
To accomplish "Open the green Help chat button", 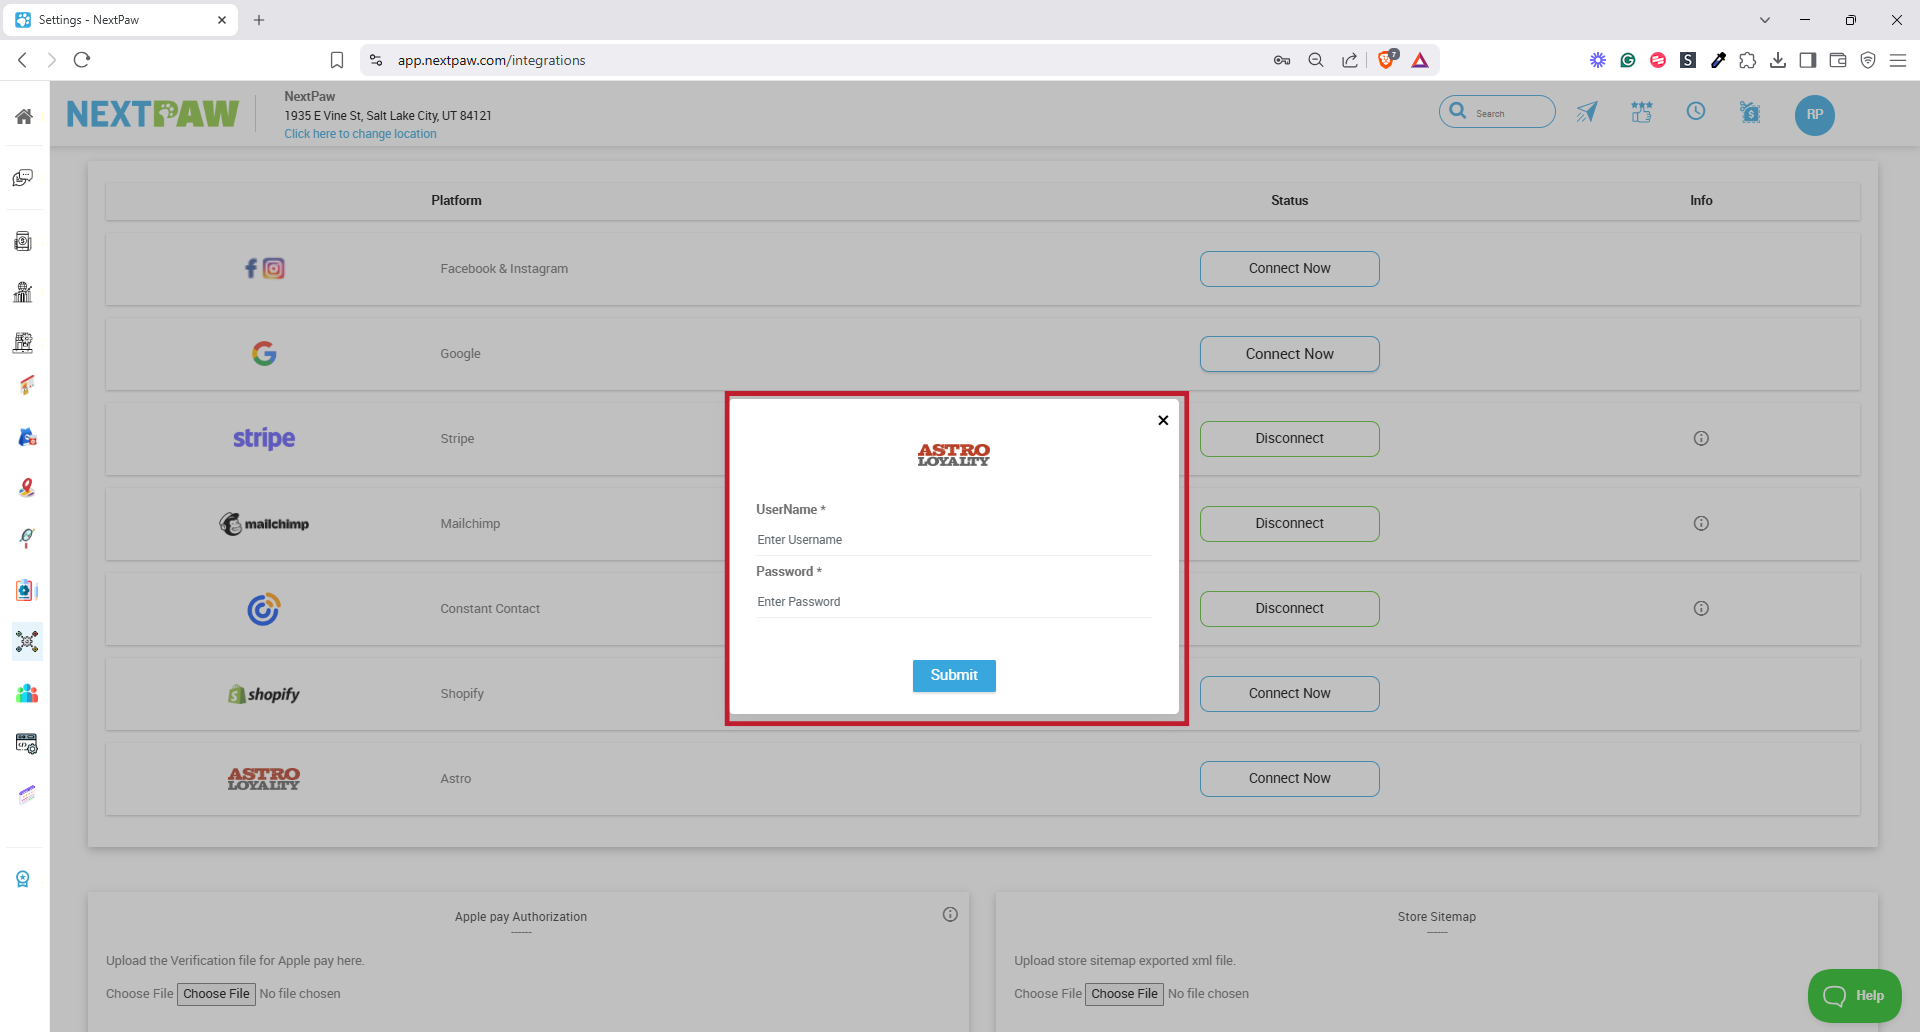I will 1854,995.
